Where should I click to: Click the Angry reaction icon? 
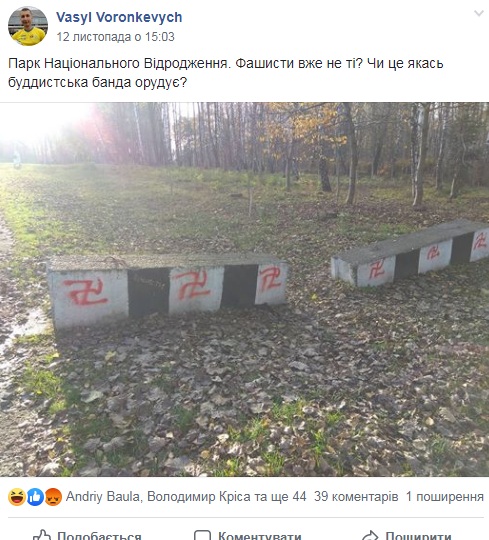pos(53,497)
